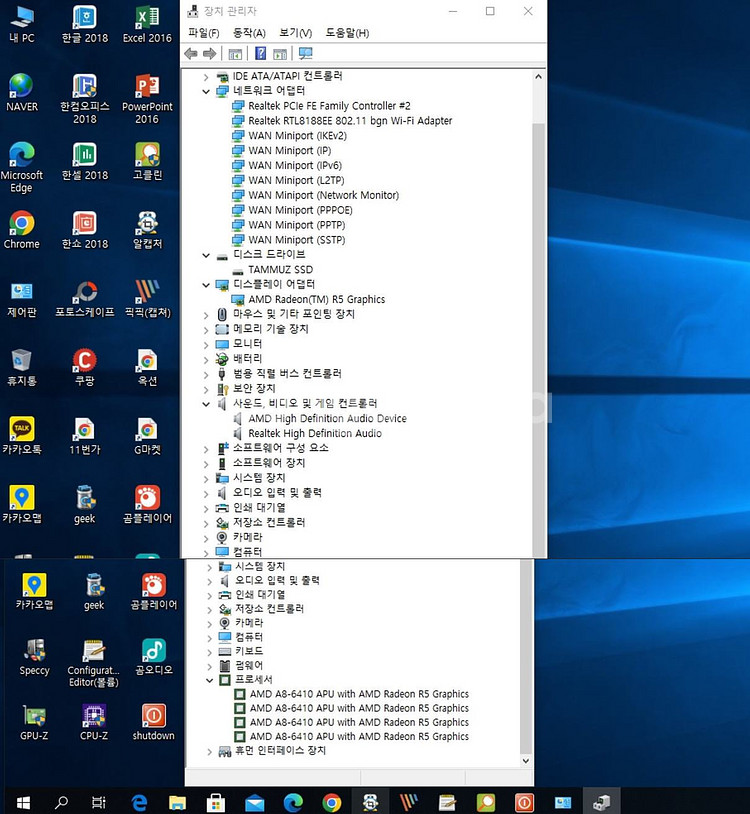Screen dimensions: 750x814
Task: Select the TAMMUZ SSD device
Action: tap(280, 270)
